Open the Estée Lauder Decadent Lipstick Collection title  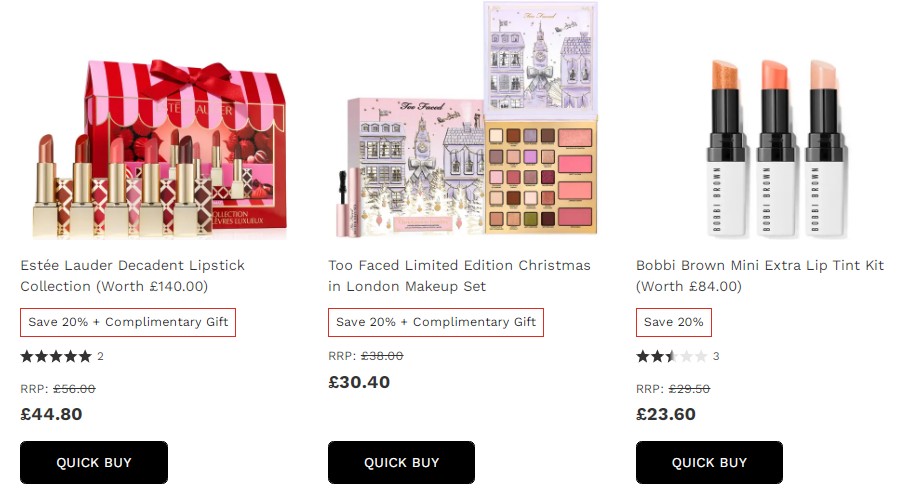(x=133, y=276)
